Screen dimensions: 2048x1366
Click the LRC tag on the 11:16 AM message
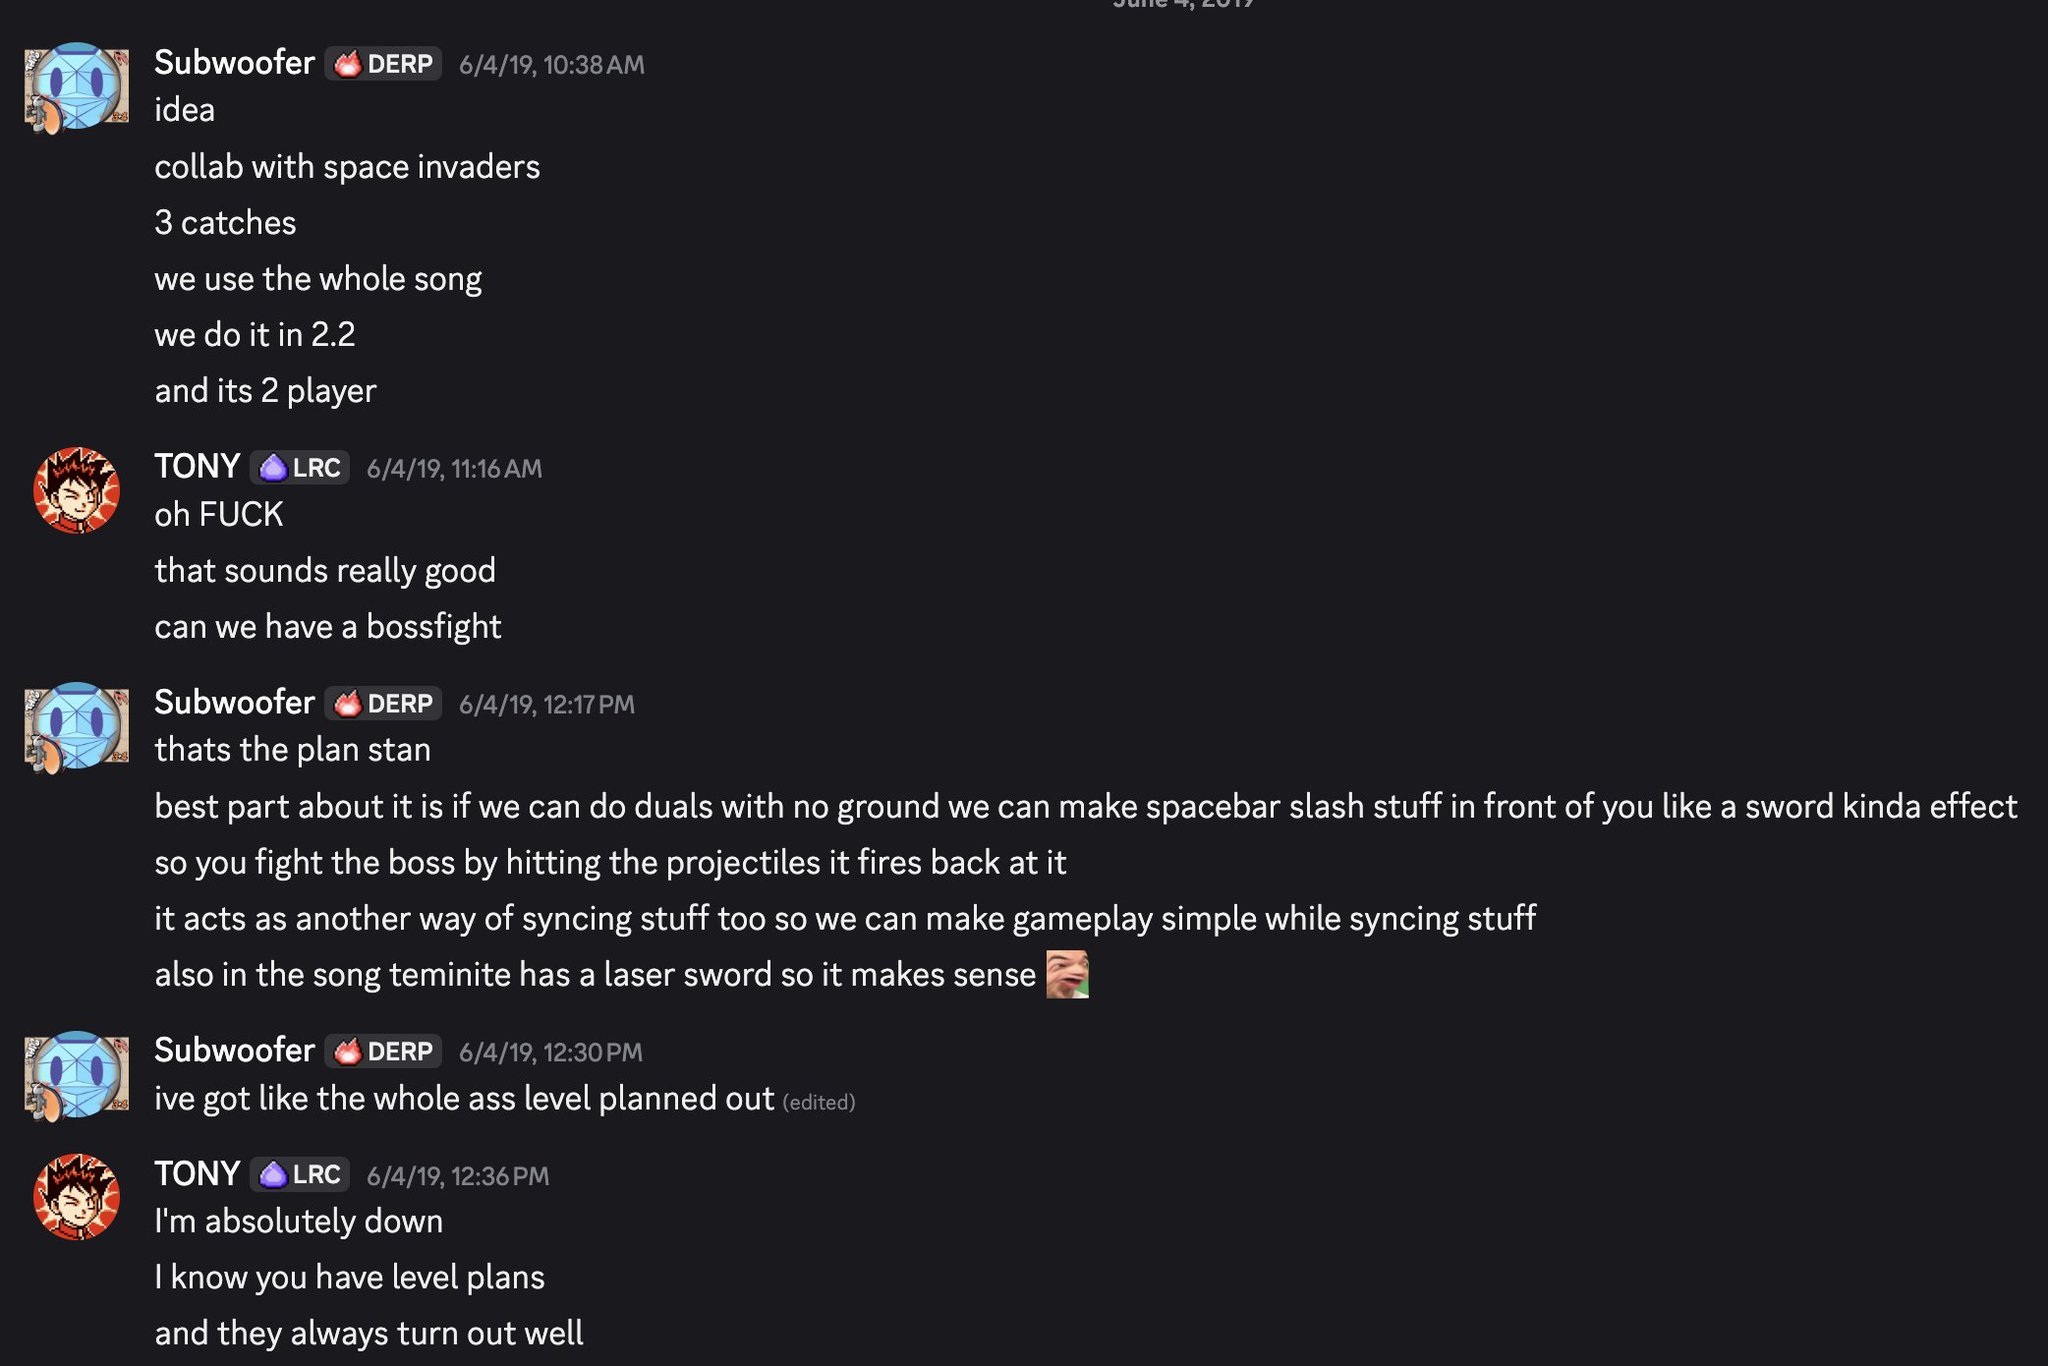point(300,468)
